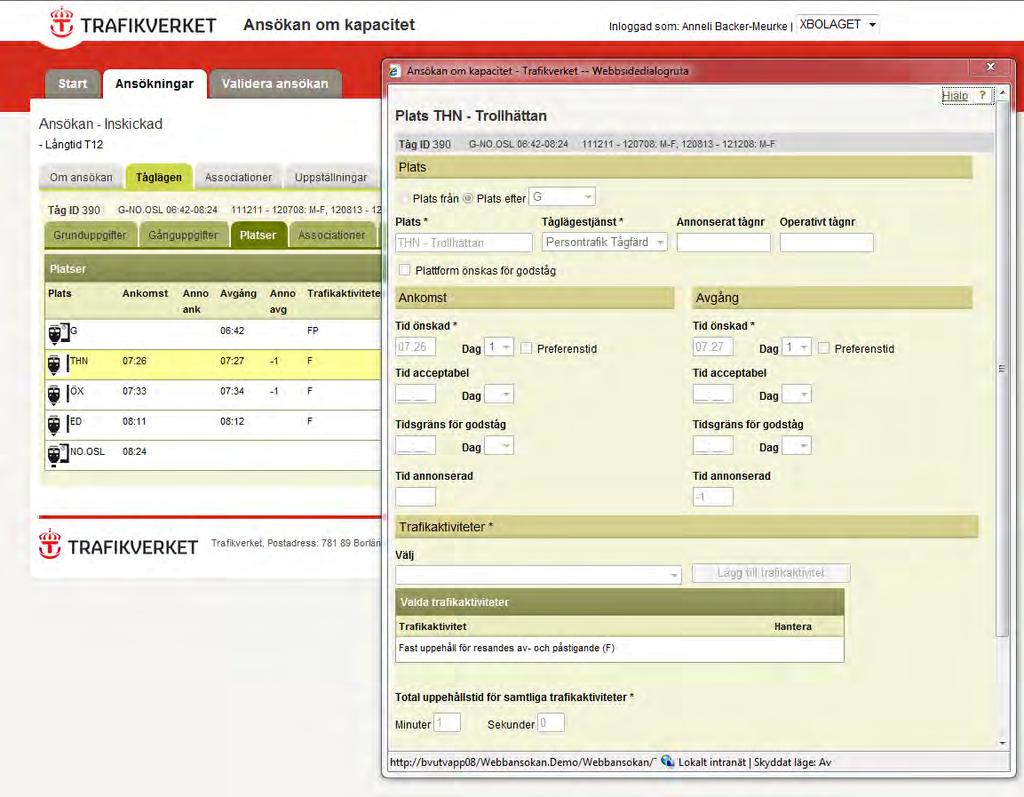This screenshot has width=1024, height=797.
Task: Click the Lokalt intranät globe icon
Action: pyautogui.click(x=667, y=761)
